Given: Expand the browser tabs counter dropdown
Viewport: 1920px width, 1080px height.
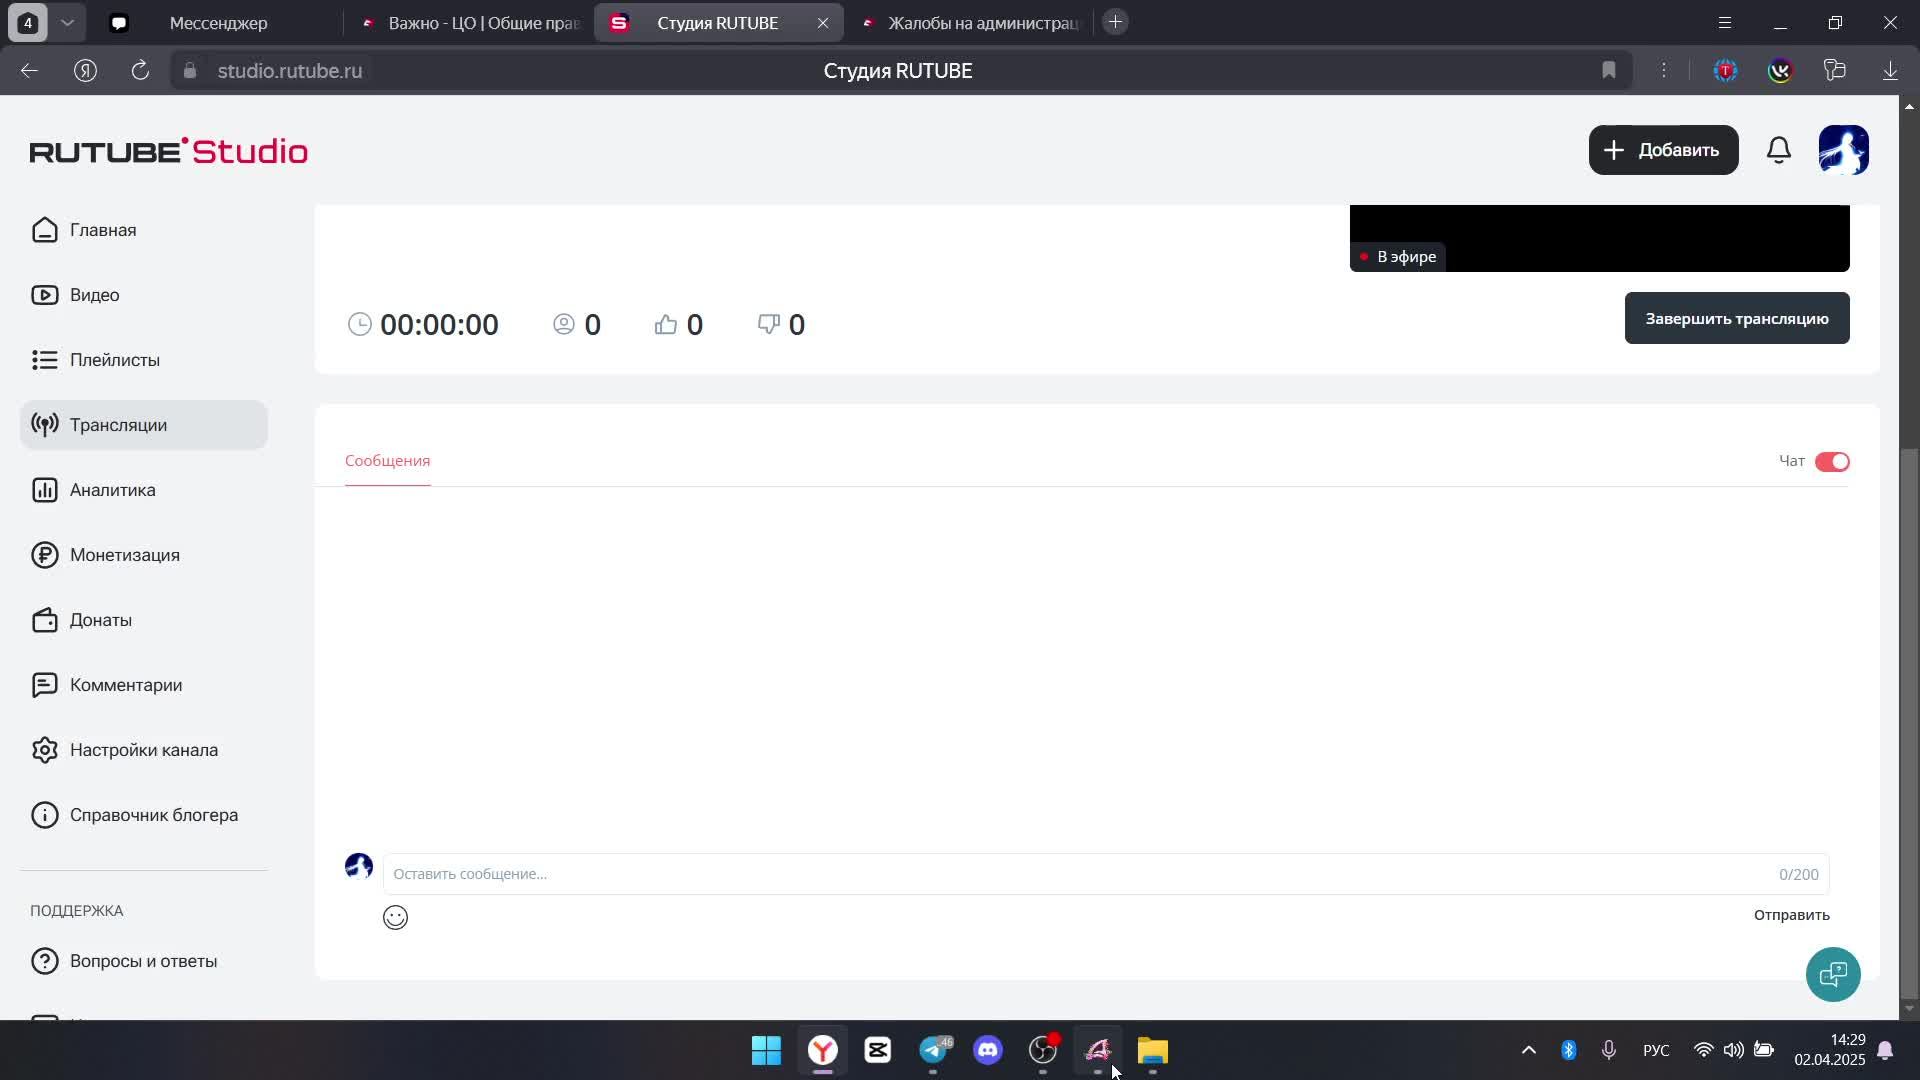Looking at the screenshot, I should coord(68,22).
